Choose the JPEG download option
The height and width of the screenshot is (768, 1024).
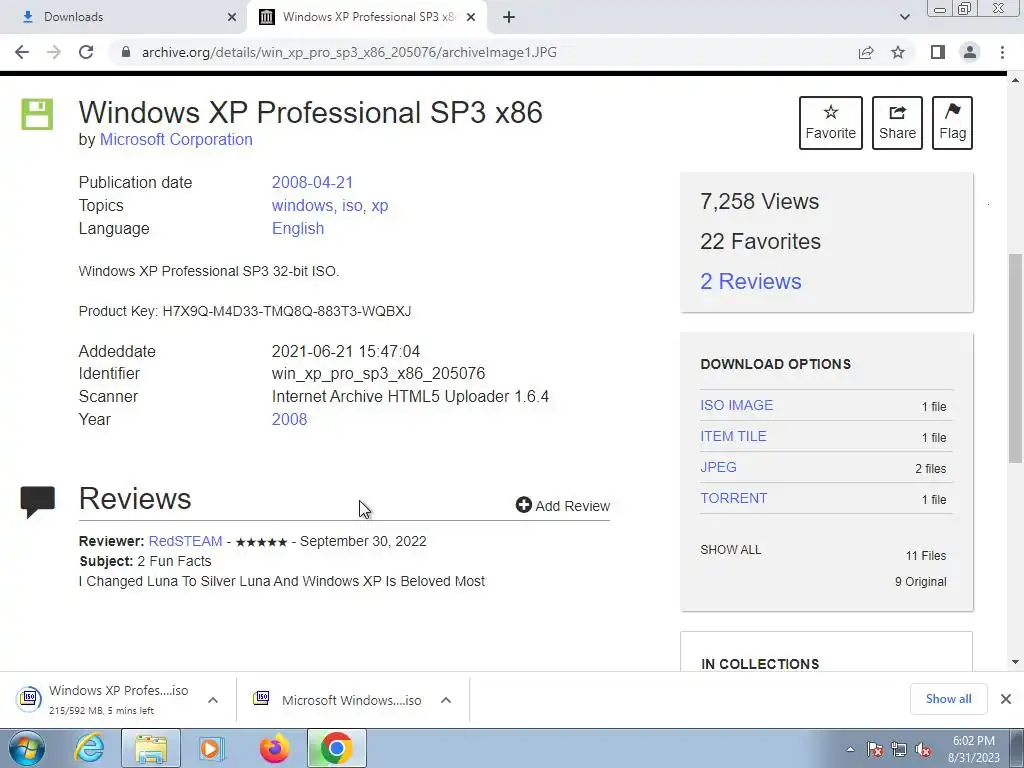click(x=718, y=467)
